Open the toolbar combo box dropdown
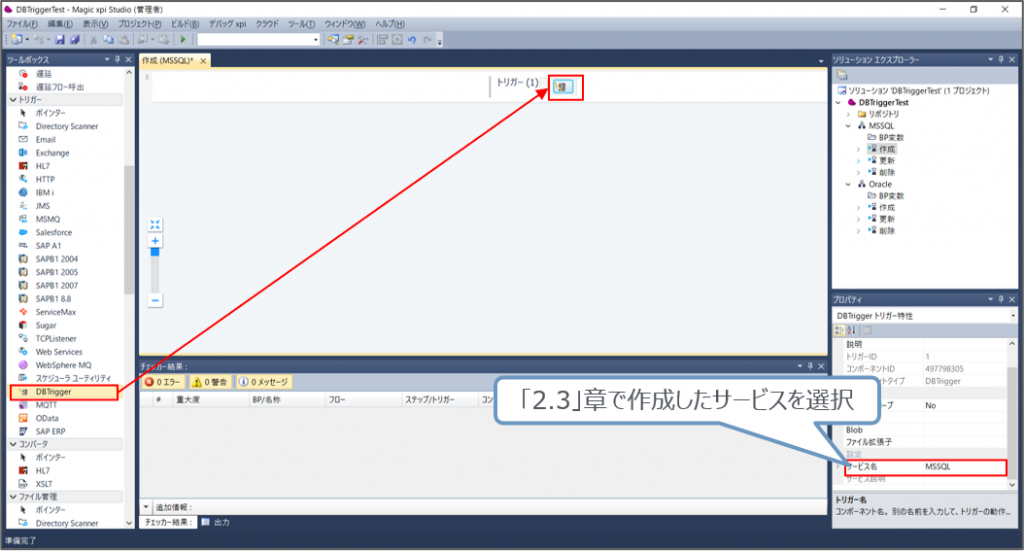 pyautogui.click(x=316, y=39)
